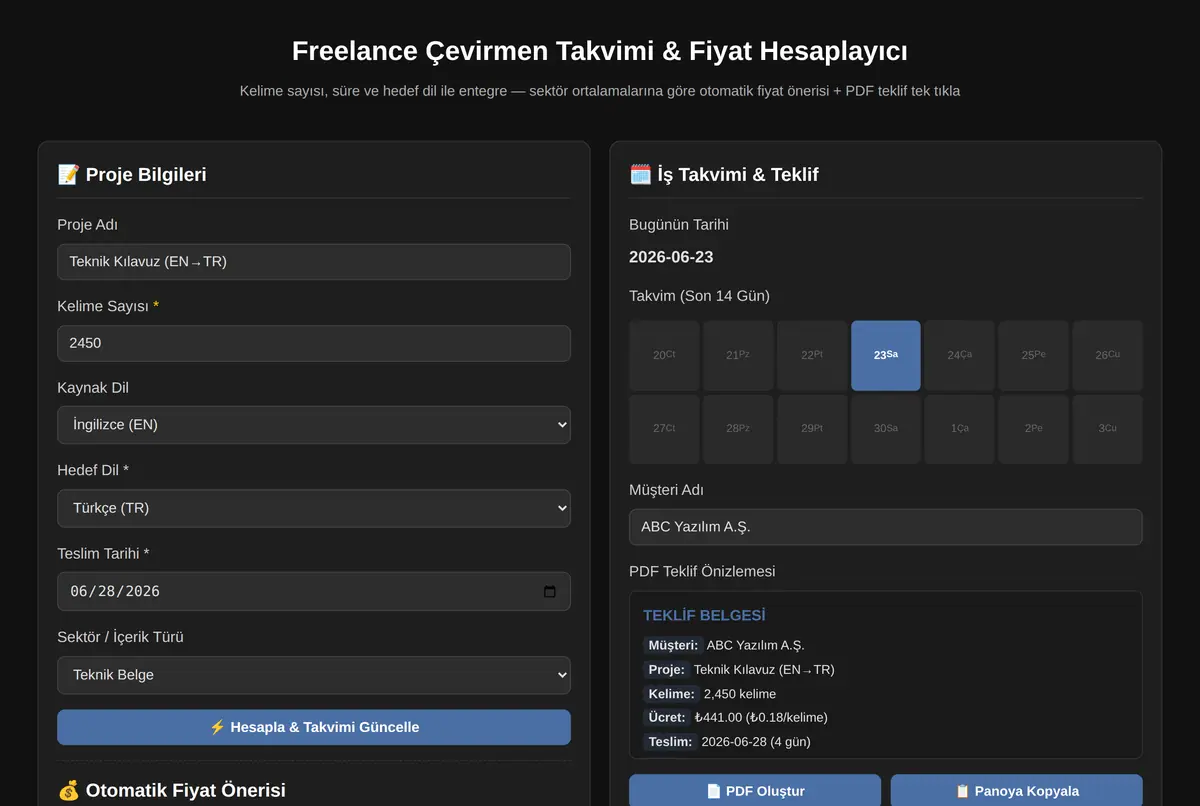Select highlighted calendar day 23 Sa
1200x806 pixels.
pos(886,355)
